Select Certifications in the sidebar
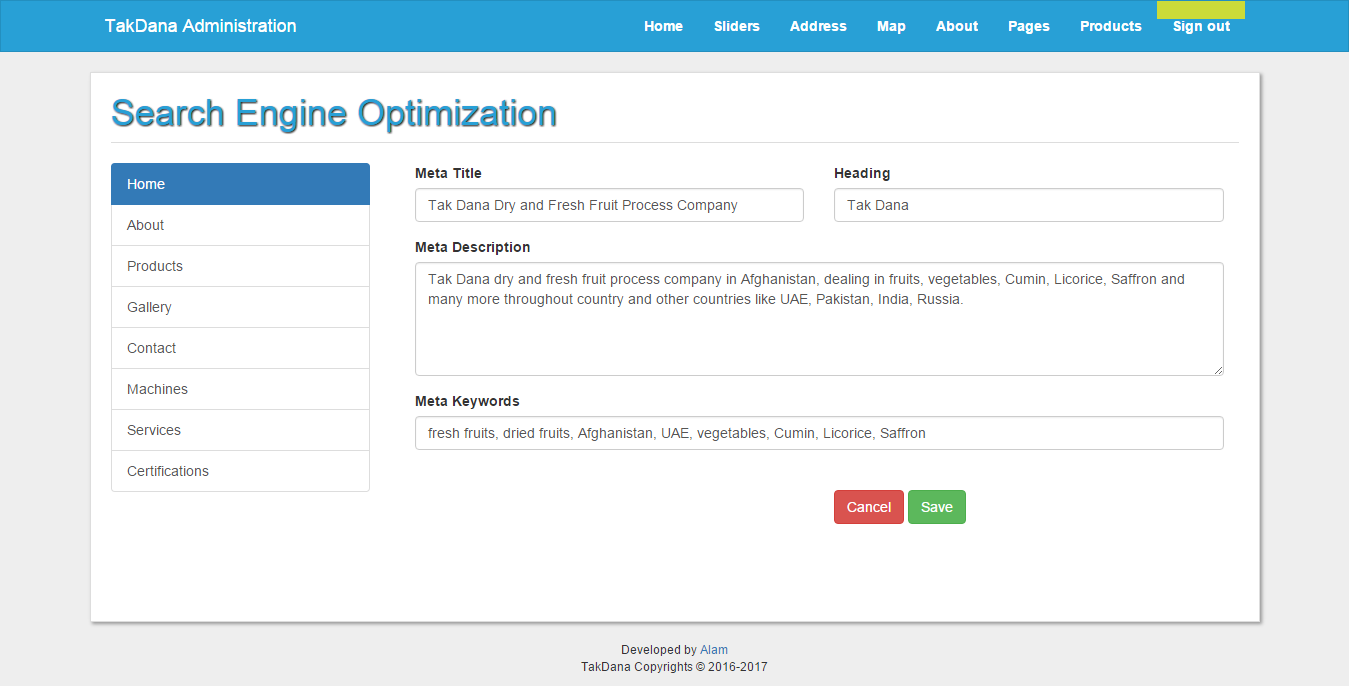The width and height of the screenshot is (1349, 686). [x=240, y=471]
